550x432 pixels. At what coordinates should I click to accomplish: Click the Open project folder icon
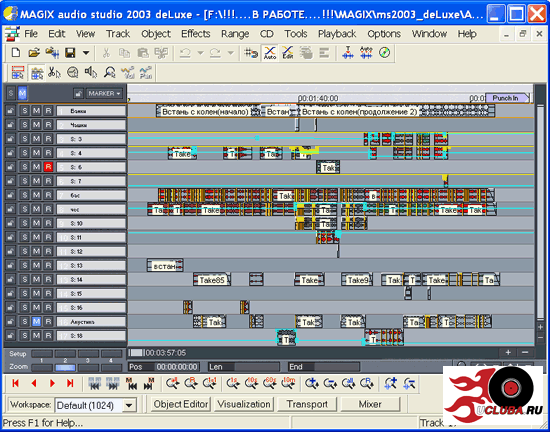34,53
